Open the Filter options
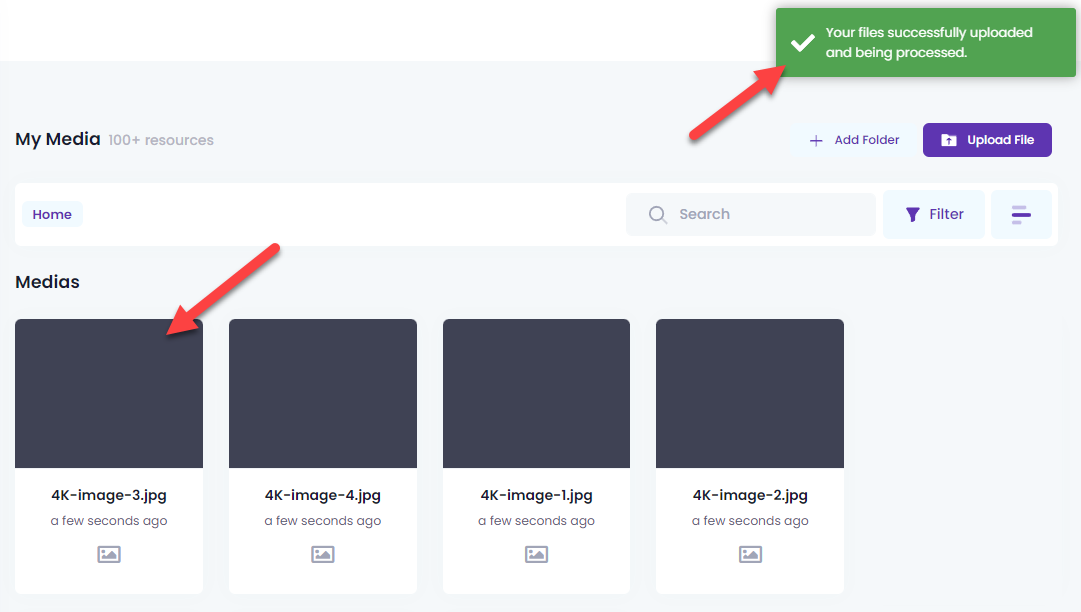This screenshot has height=612, width=1081. 934,214
